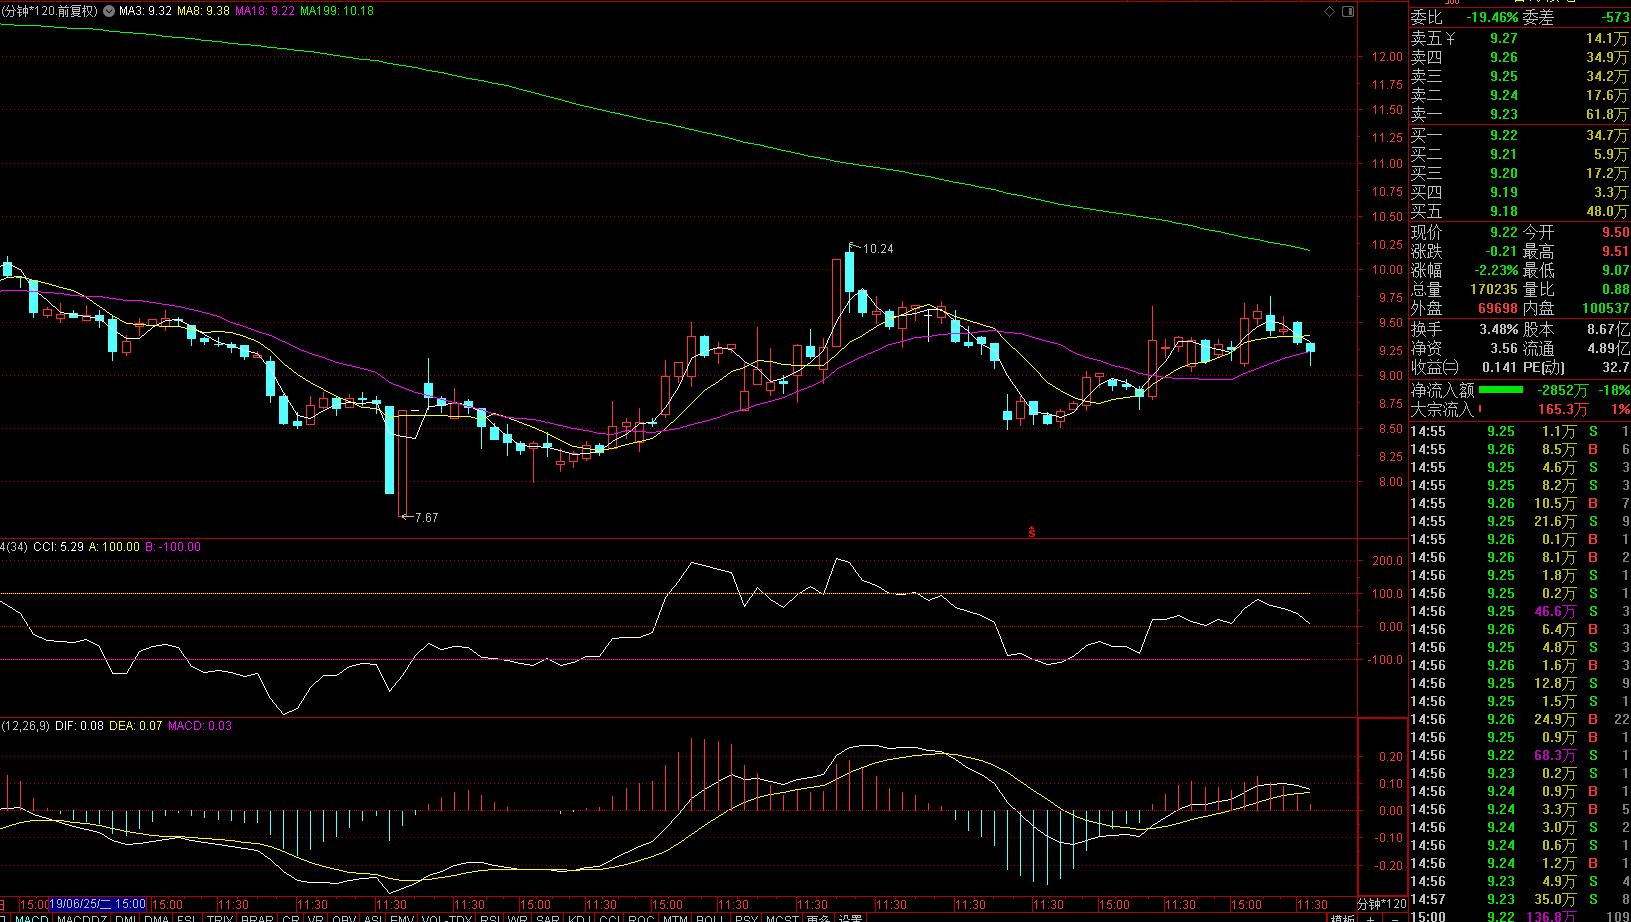Select the BRAR indicator tab
The width and height of the screenshot is (1631, 922).
click(257, 918)
